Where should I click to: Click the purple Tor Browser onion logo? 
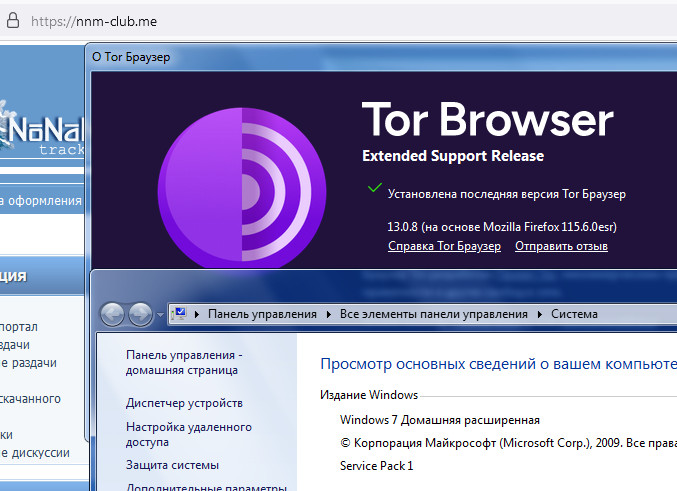[x=242, y=188]
